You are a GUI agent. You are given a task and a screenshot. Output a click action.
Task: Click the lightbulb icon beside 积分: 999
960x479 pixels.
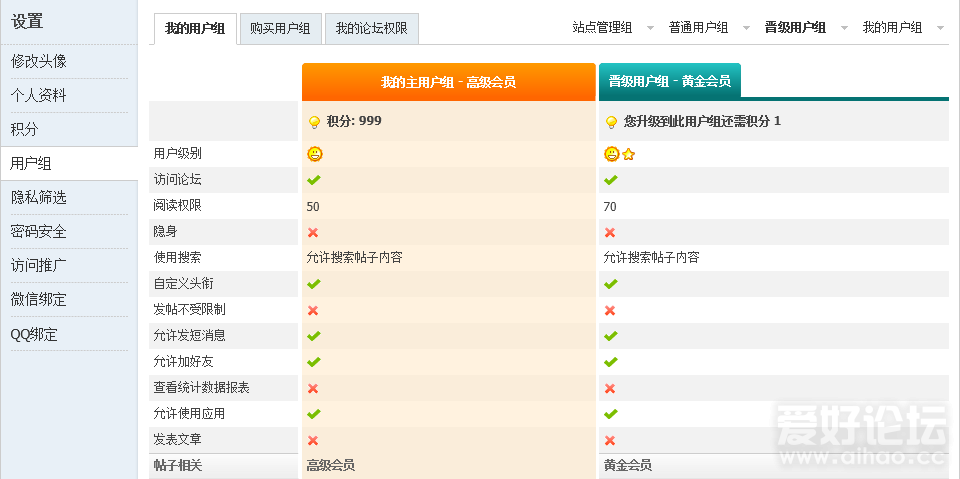[314, 122]
